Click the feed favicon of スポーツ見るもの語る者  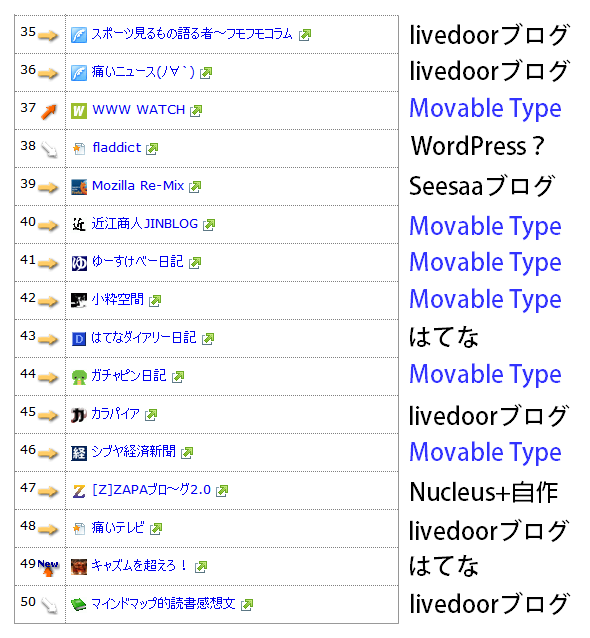79,35
